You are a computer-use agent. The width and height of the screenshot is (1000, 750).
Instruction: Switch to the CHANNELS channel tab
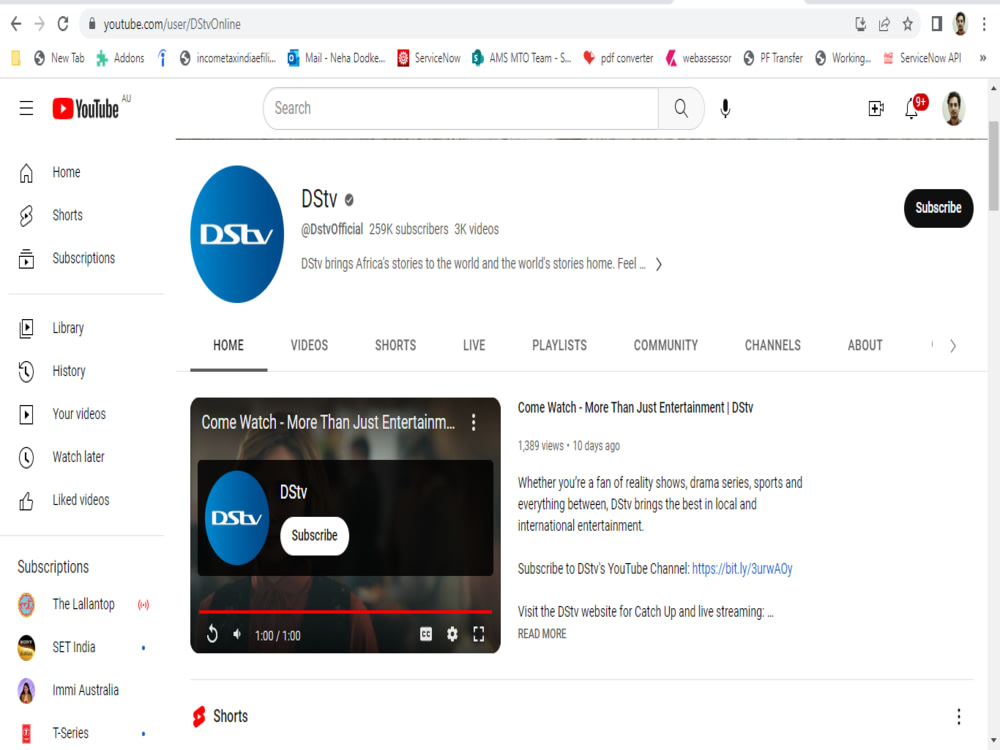tap(772, 346)
